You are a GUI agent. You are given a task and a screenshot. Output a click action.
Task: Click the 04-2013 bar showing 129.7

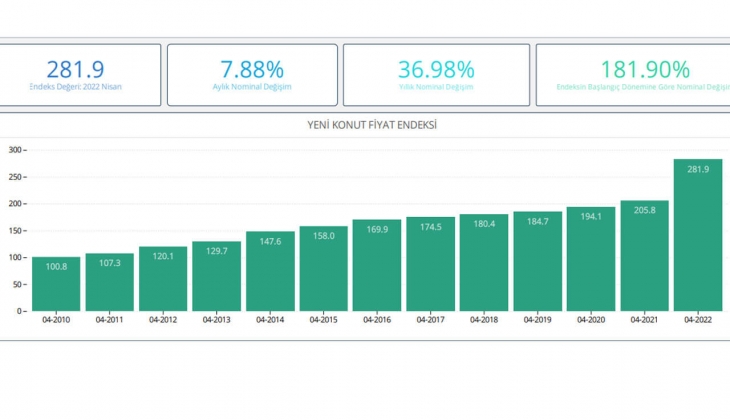(217, 276)
